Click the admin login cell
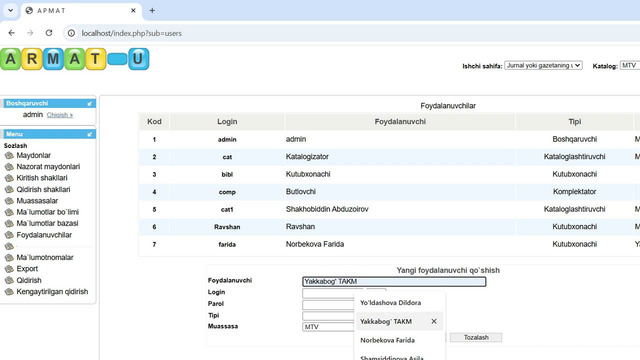This screenshot has height=360, width=640. point(227,140)
